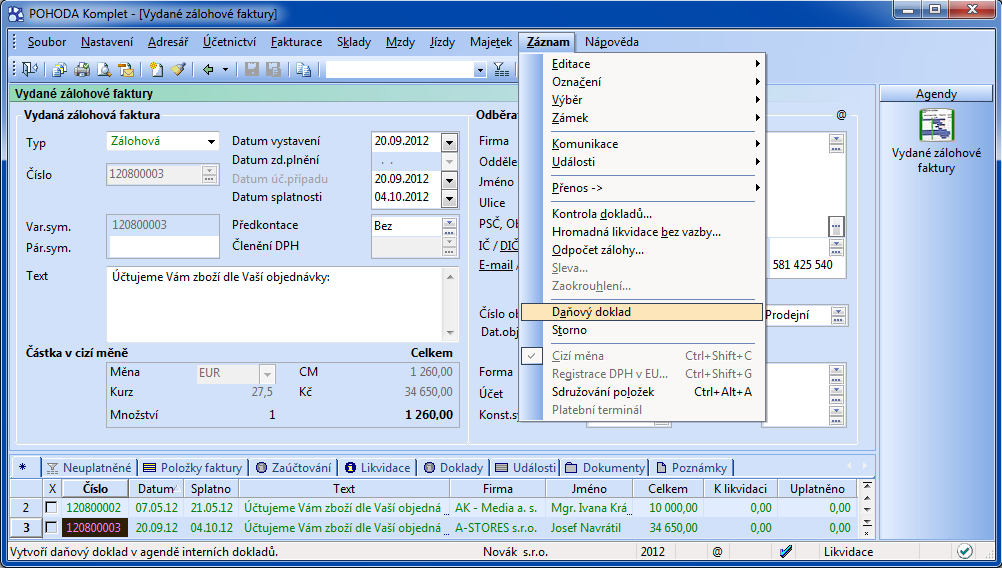
Task: Click the greyed save diskette icon
Action: pos(252,69)
